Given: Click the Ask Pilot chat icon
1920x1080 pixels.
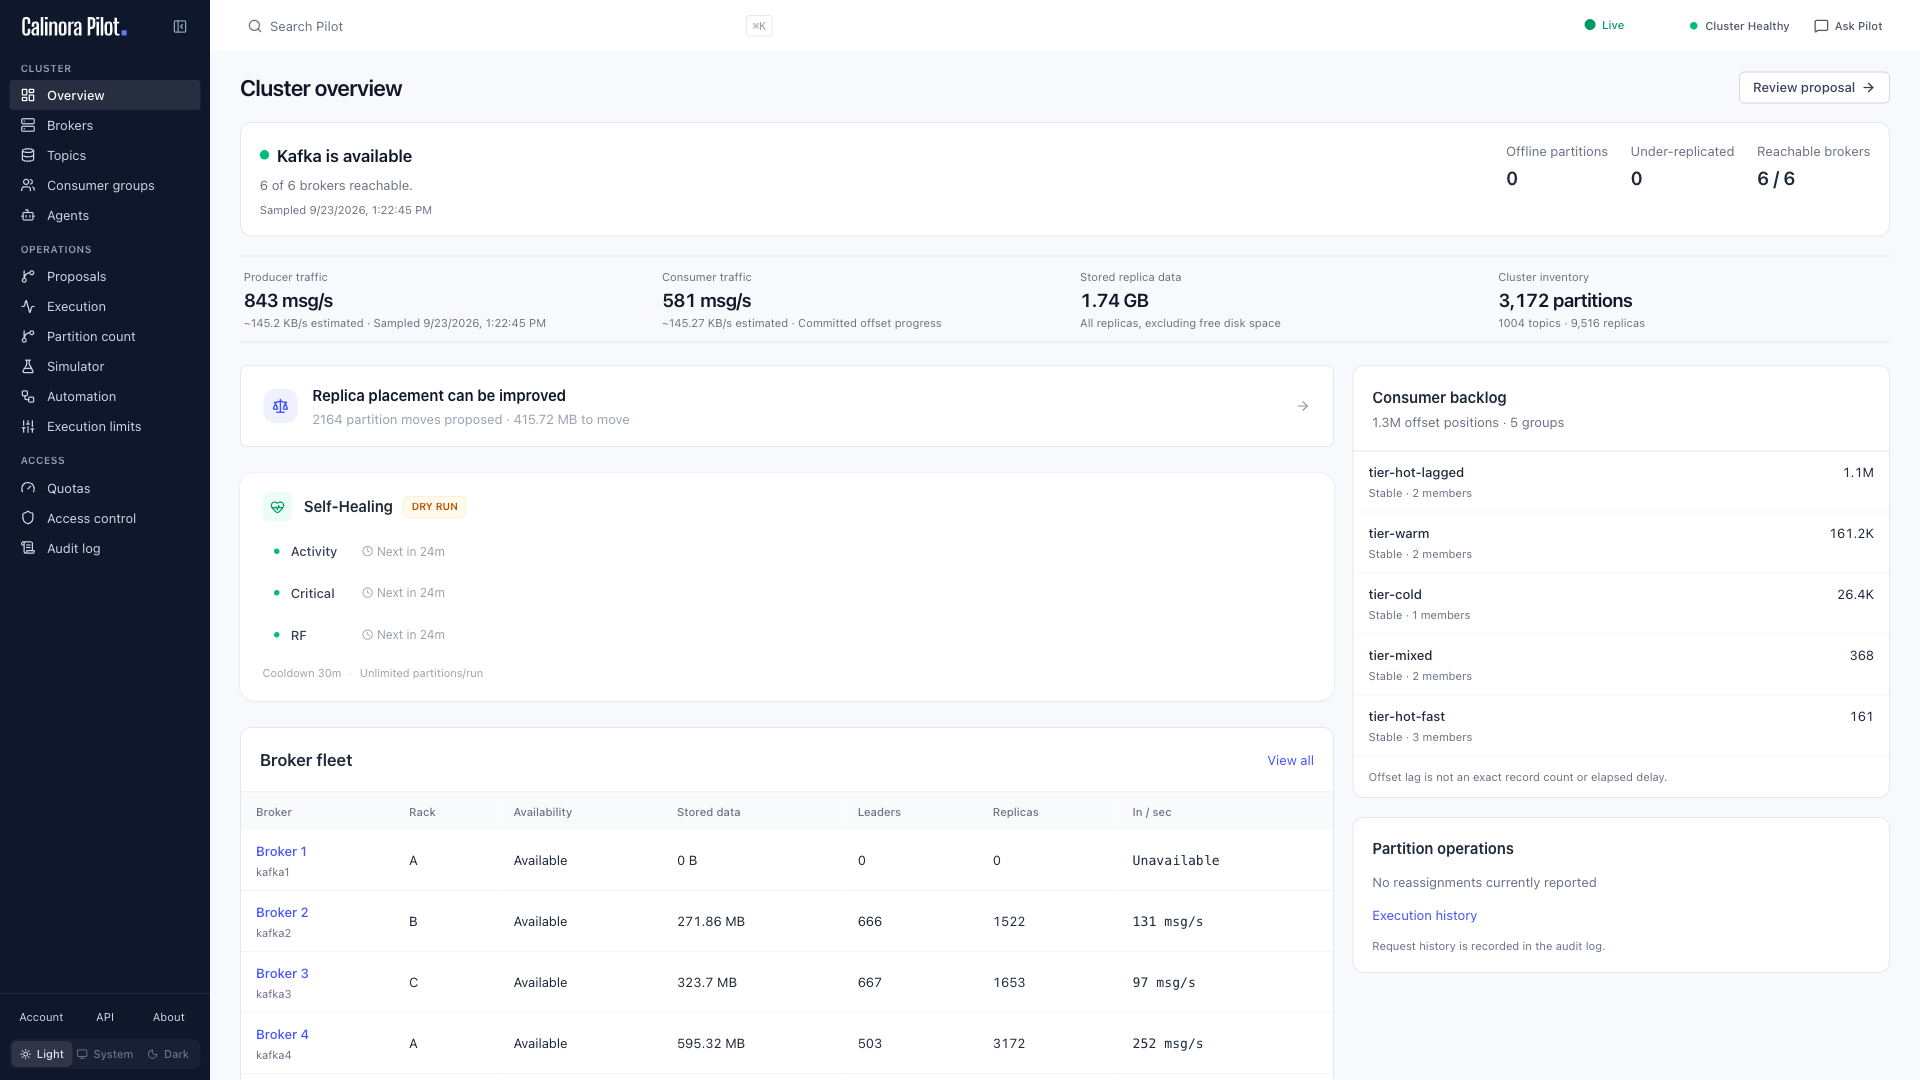Looking at the screenshot, I should point(1821,26).
